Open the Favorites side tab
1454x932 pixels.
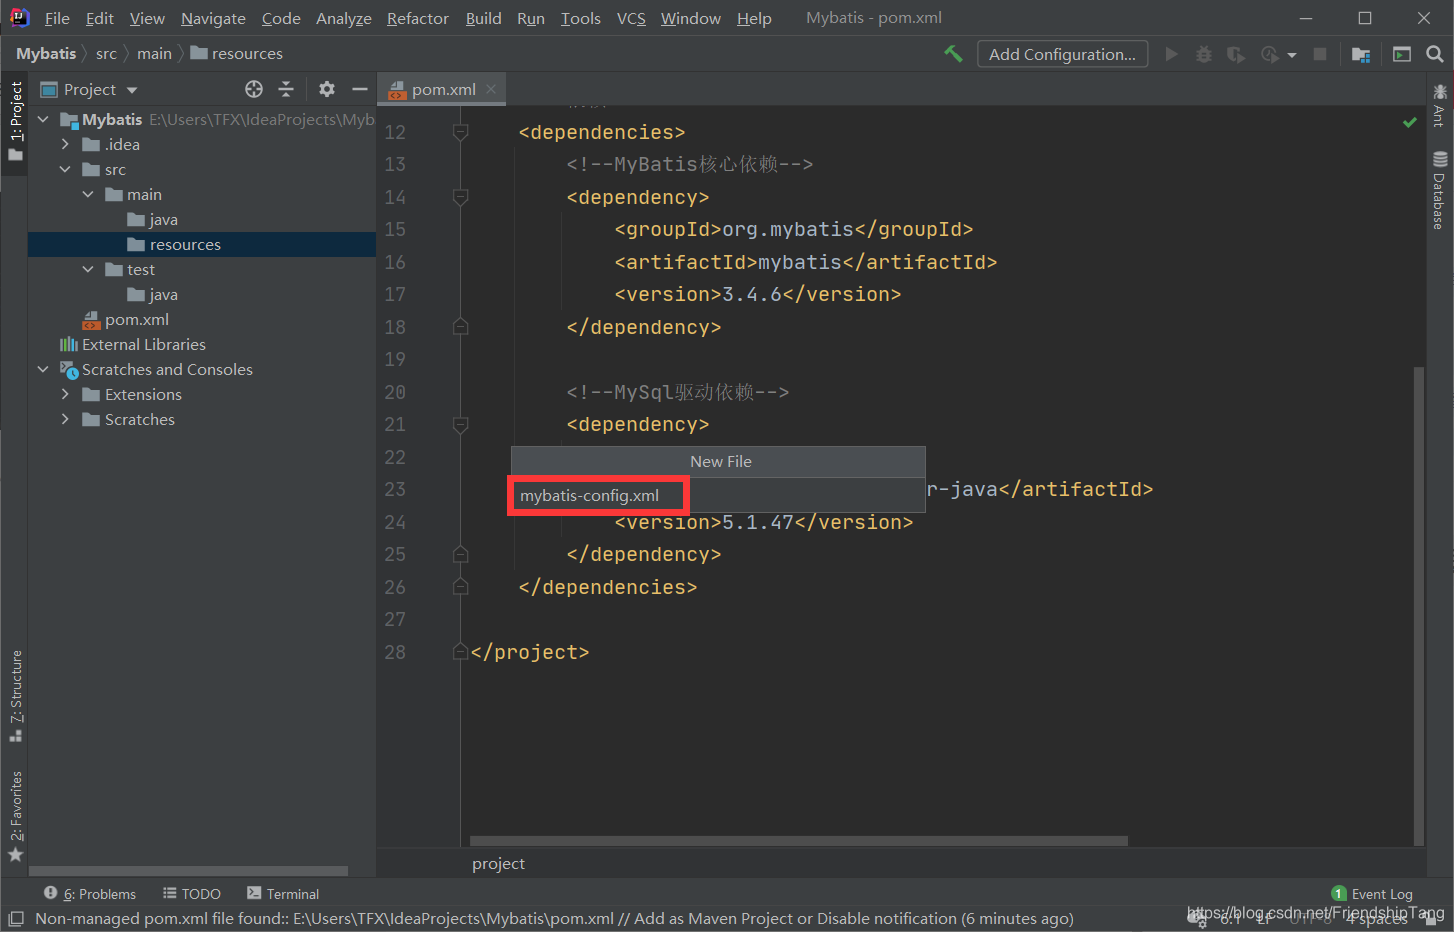click(x=15, y=815)
